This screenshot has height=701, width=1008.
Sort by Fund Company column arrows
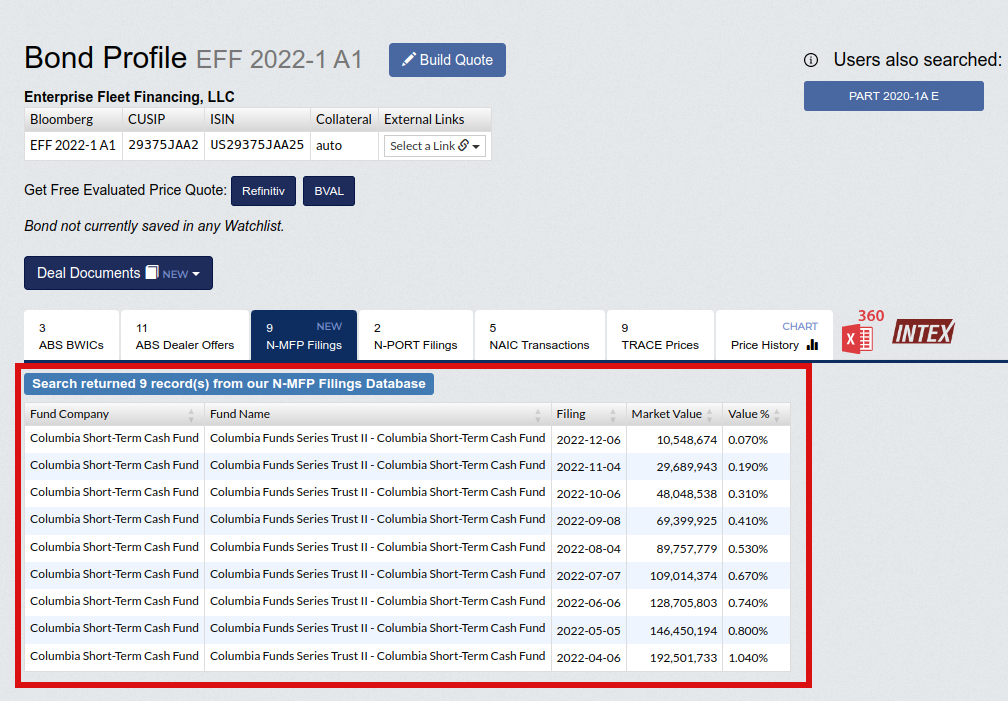click(192, 414)
